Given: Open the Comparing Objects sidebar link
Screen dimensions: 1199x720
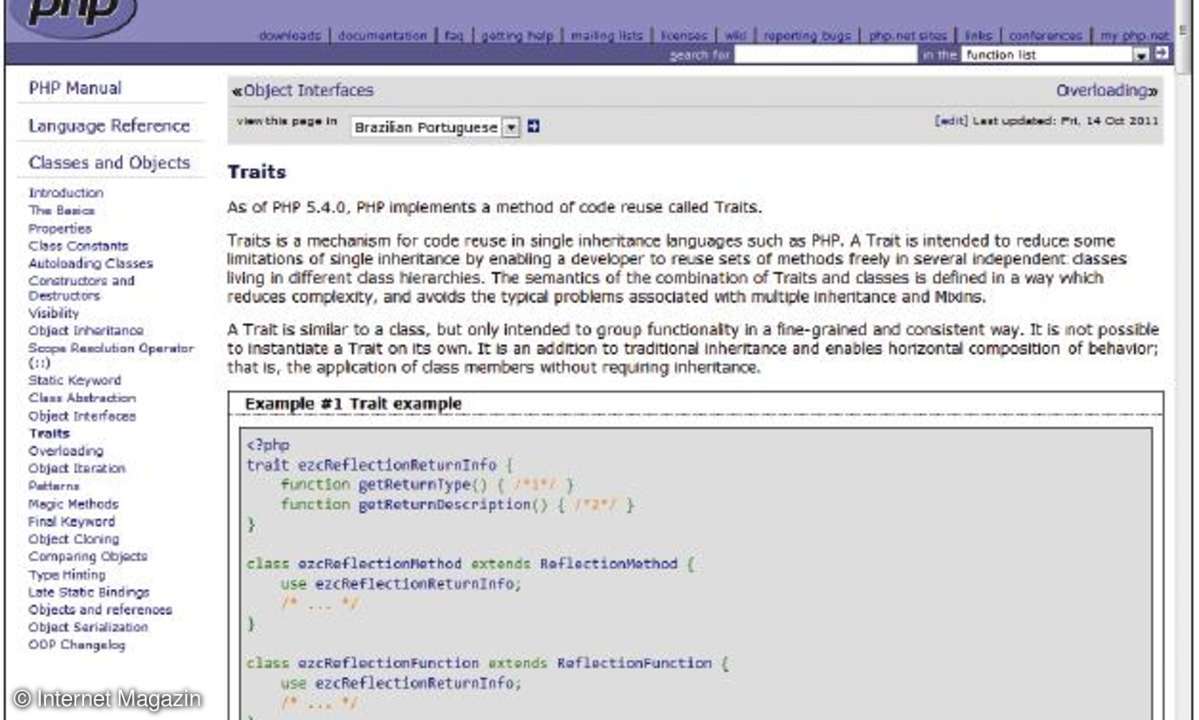Looking at the screenshot, I should coord(88,557).
